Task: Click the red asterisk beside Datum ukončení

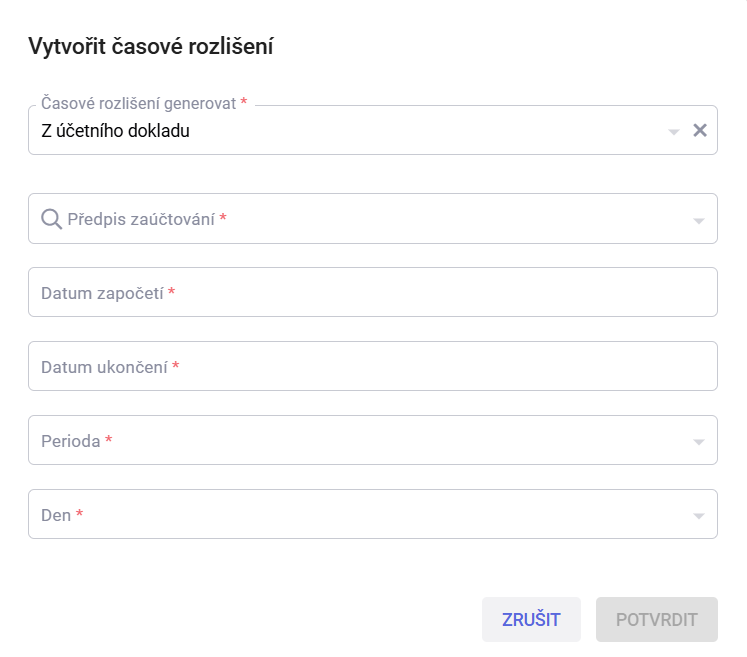Action: pos(175,365)
